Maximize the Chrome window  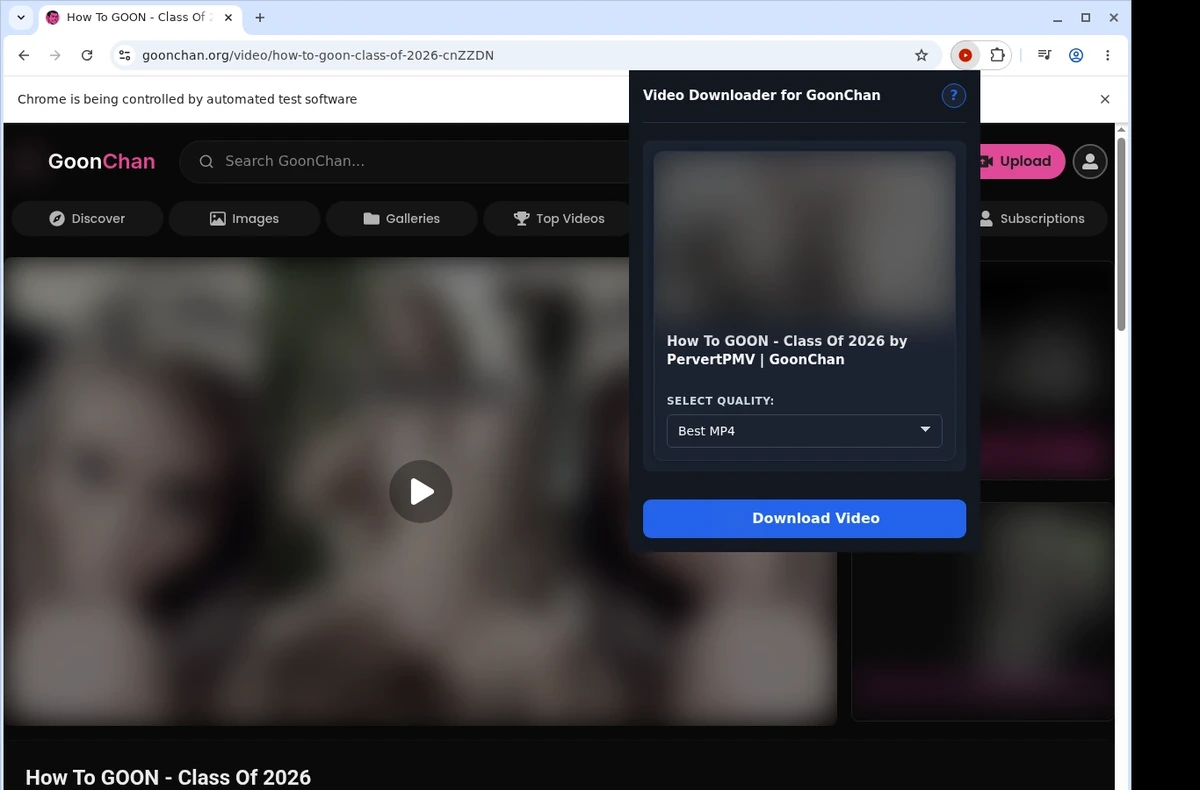(x=1086, y=17)
